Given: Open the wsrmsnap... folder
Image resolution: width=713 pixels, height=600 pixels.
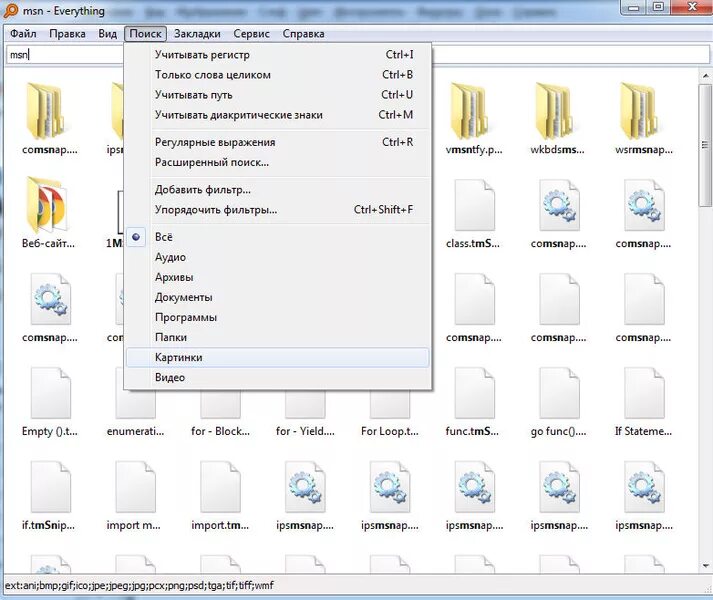Looking at the screenshot, I should click(x=643, y=118).
